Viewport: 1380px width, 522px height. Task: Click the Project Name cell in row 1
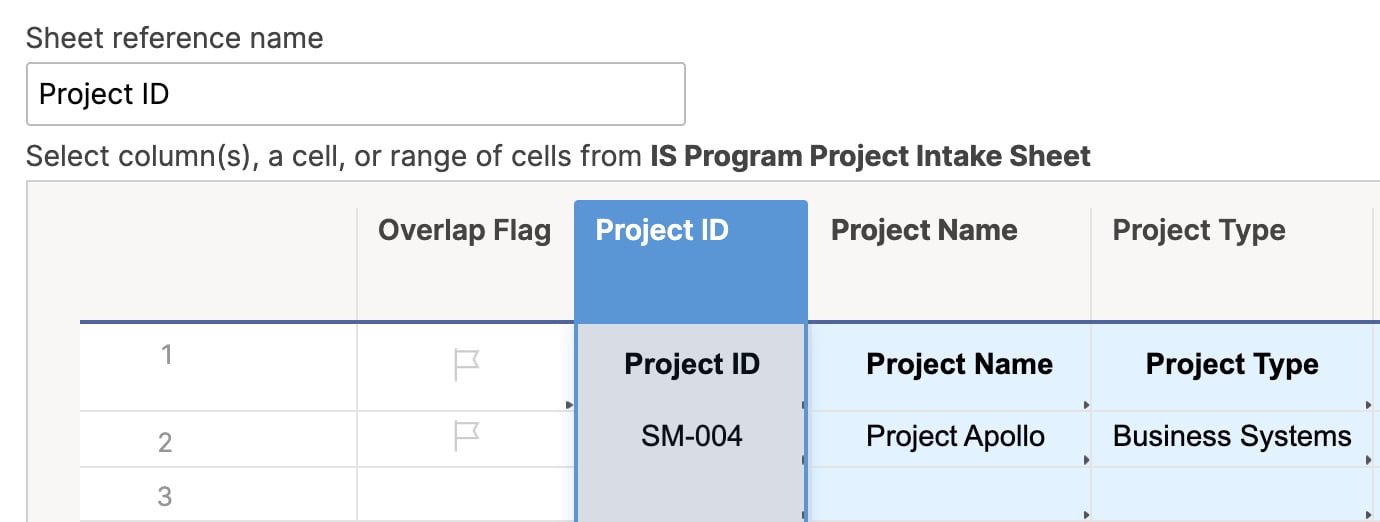click(x=958, y=365)
